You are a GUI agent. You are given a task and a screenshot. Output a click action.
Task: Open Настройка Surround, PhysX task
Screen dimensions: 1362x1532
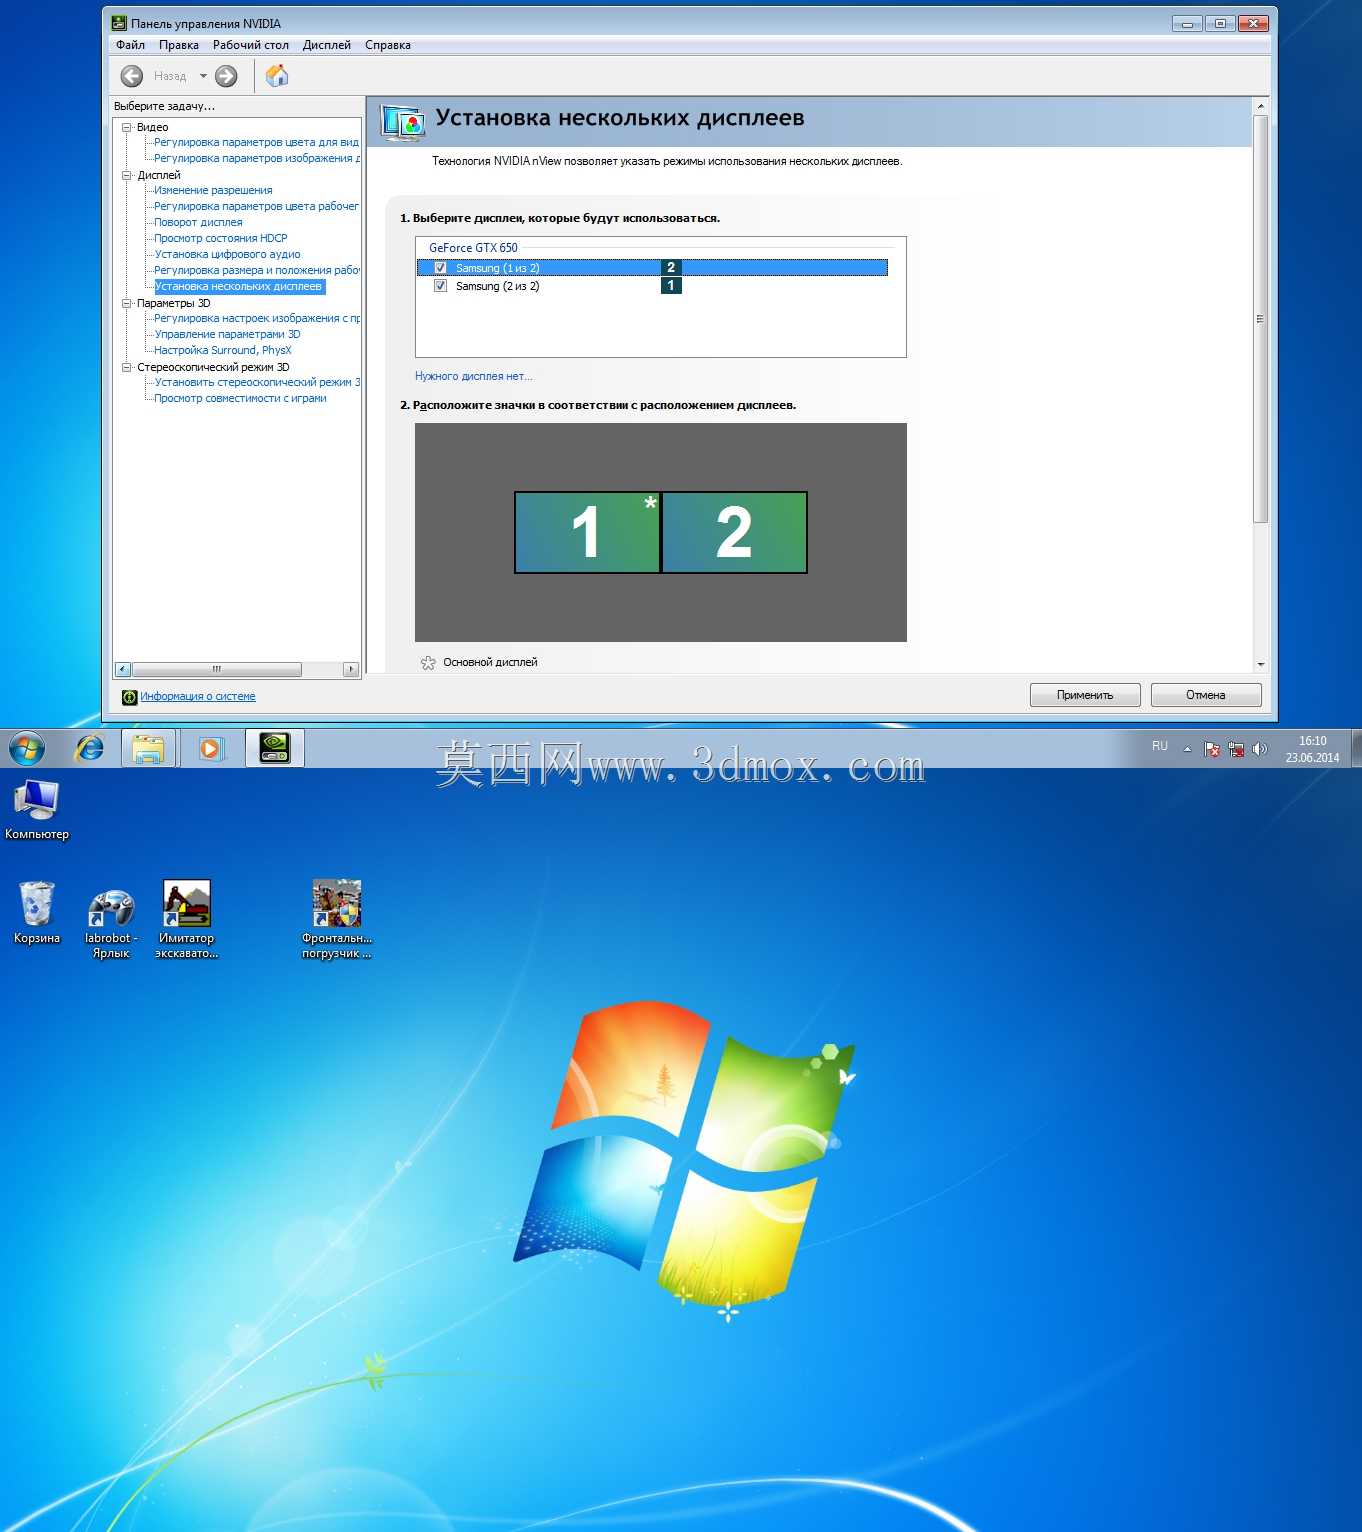(x=223, y=350)
